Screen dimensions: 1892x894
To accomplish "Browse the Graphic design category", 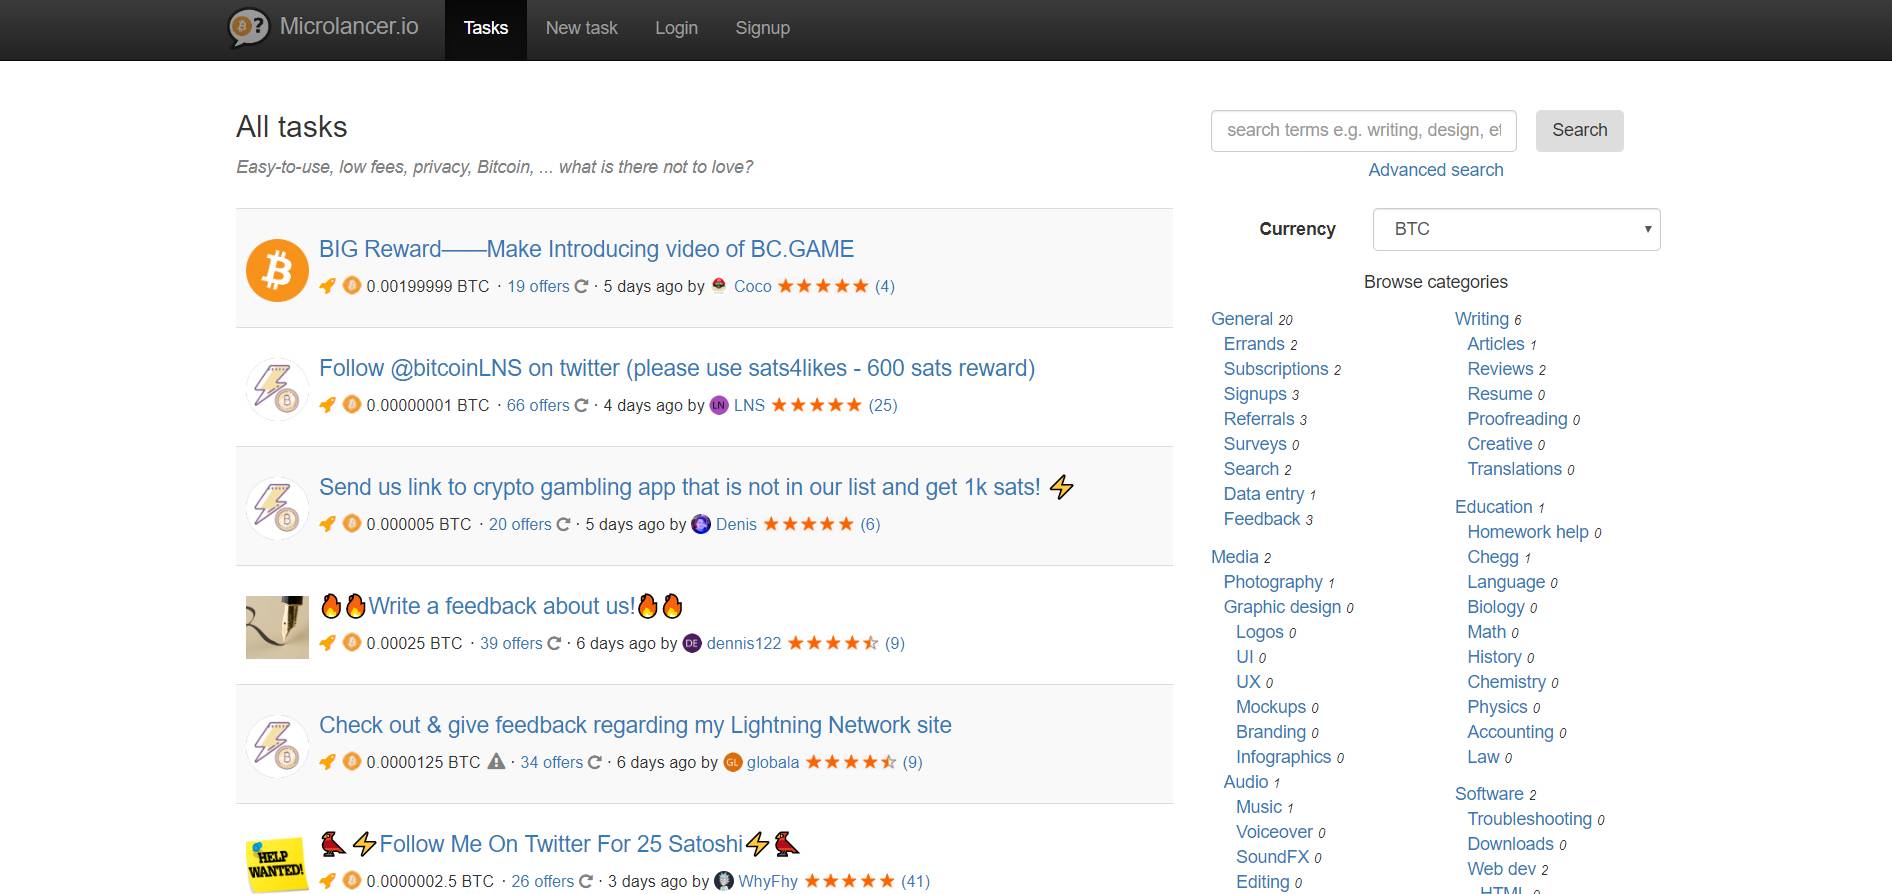I will click(1281, 607).
